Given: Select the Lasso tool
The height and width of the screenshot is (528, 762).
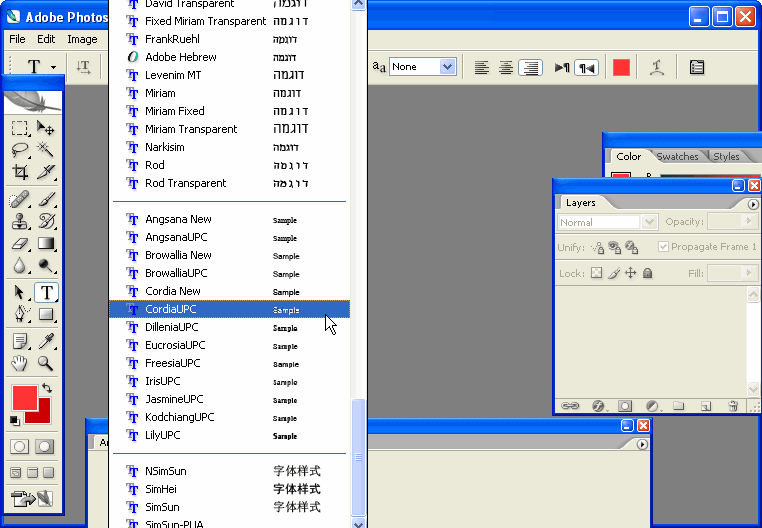Looking at the screenshot, I should tap(19, 150).
